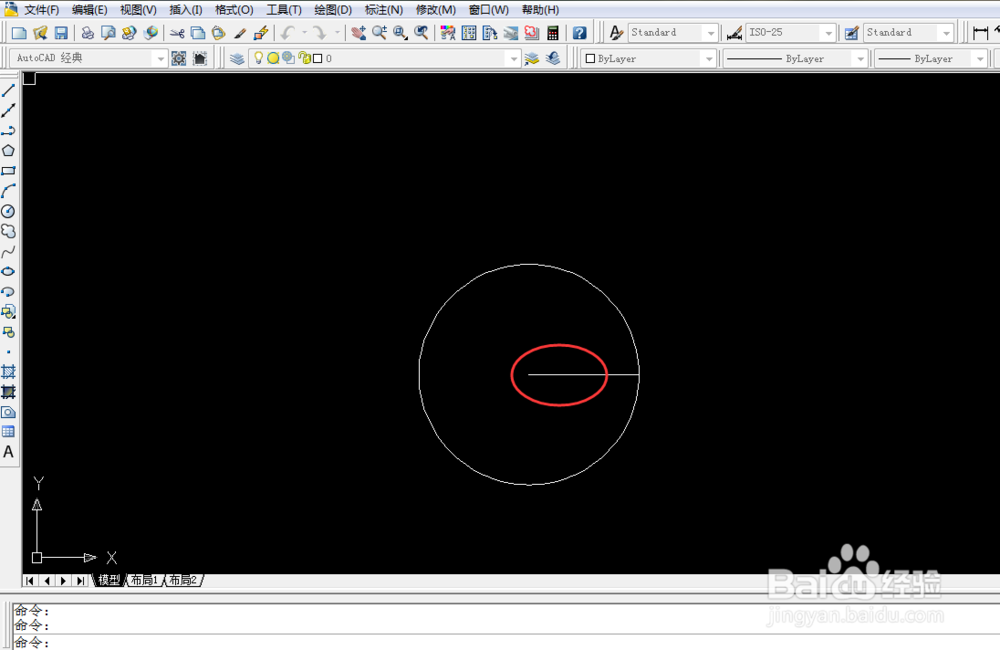
Task: Switch to the 布局1 tab
Action: point(144,580)
